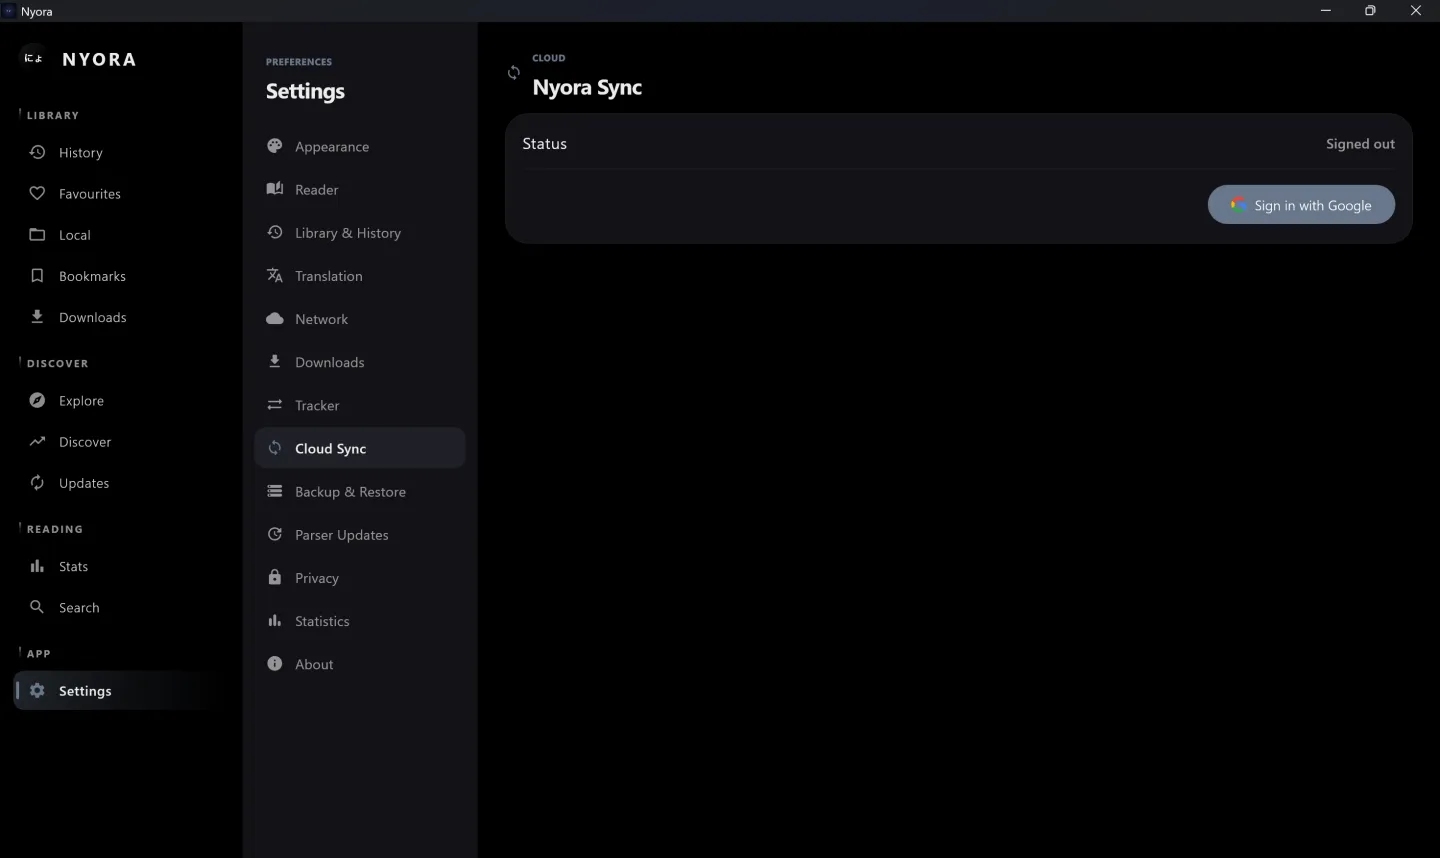The image size is (1440, 858).
Task: Open Downloads in the Library sidebar
Action: [x=120, y=316]
